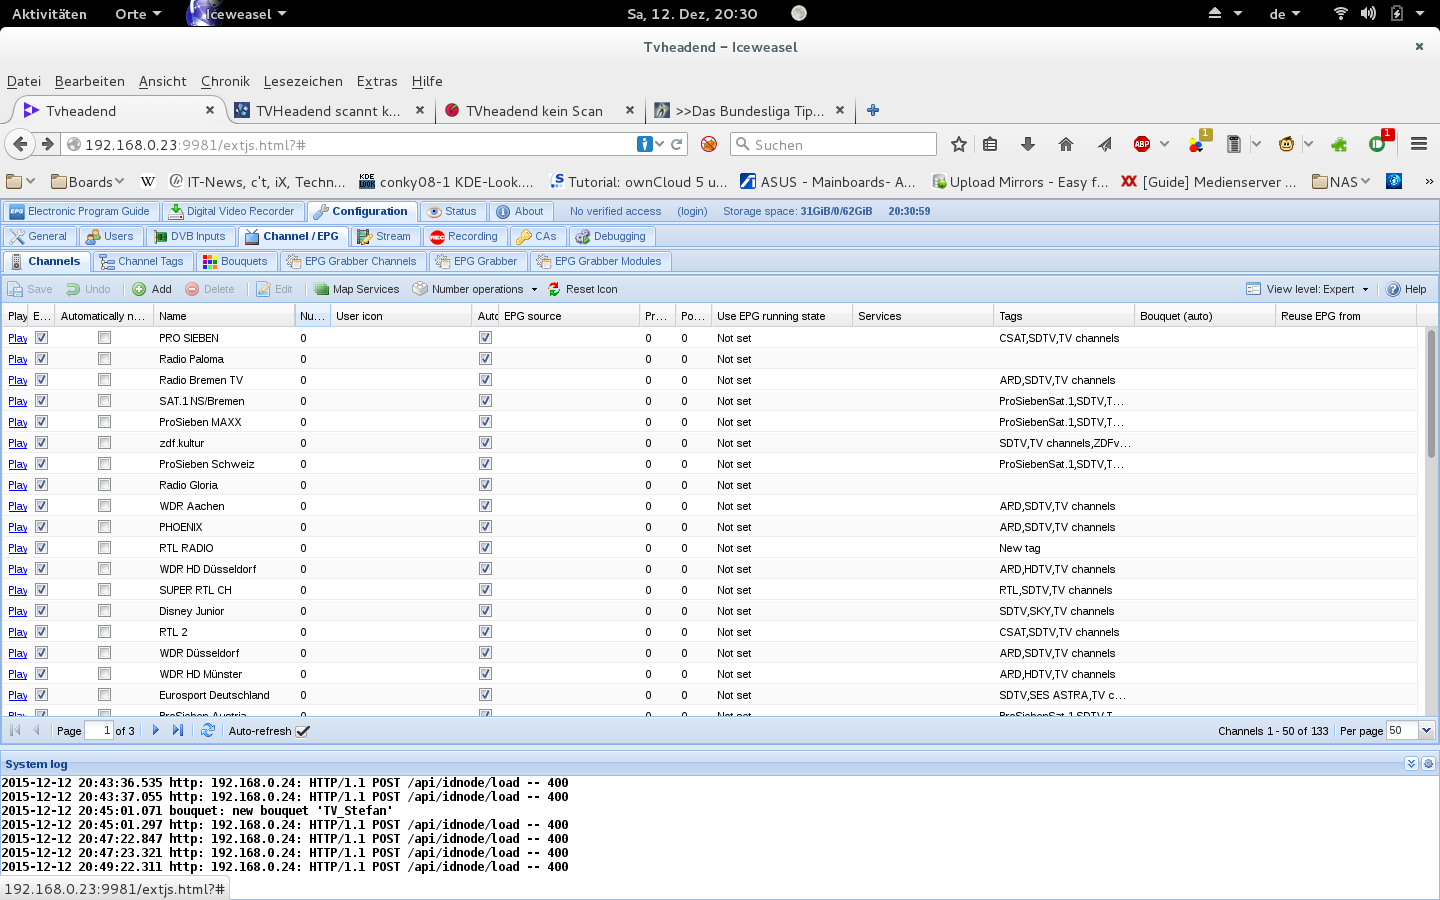Show more bookmarks chevron
The width and height of the screenshot is (1440, 900).
1429,181
